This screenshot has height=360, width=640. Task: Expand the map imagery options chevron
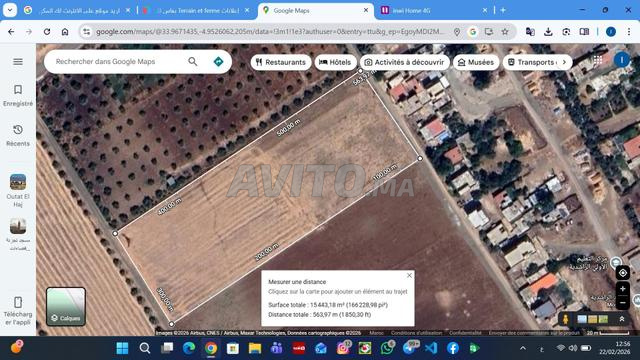[622, 319]
